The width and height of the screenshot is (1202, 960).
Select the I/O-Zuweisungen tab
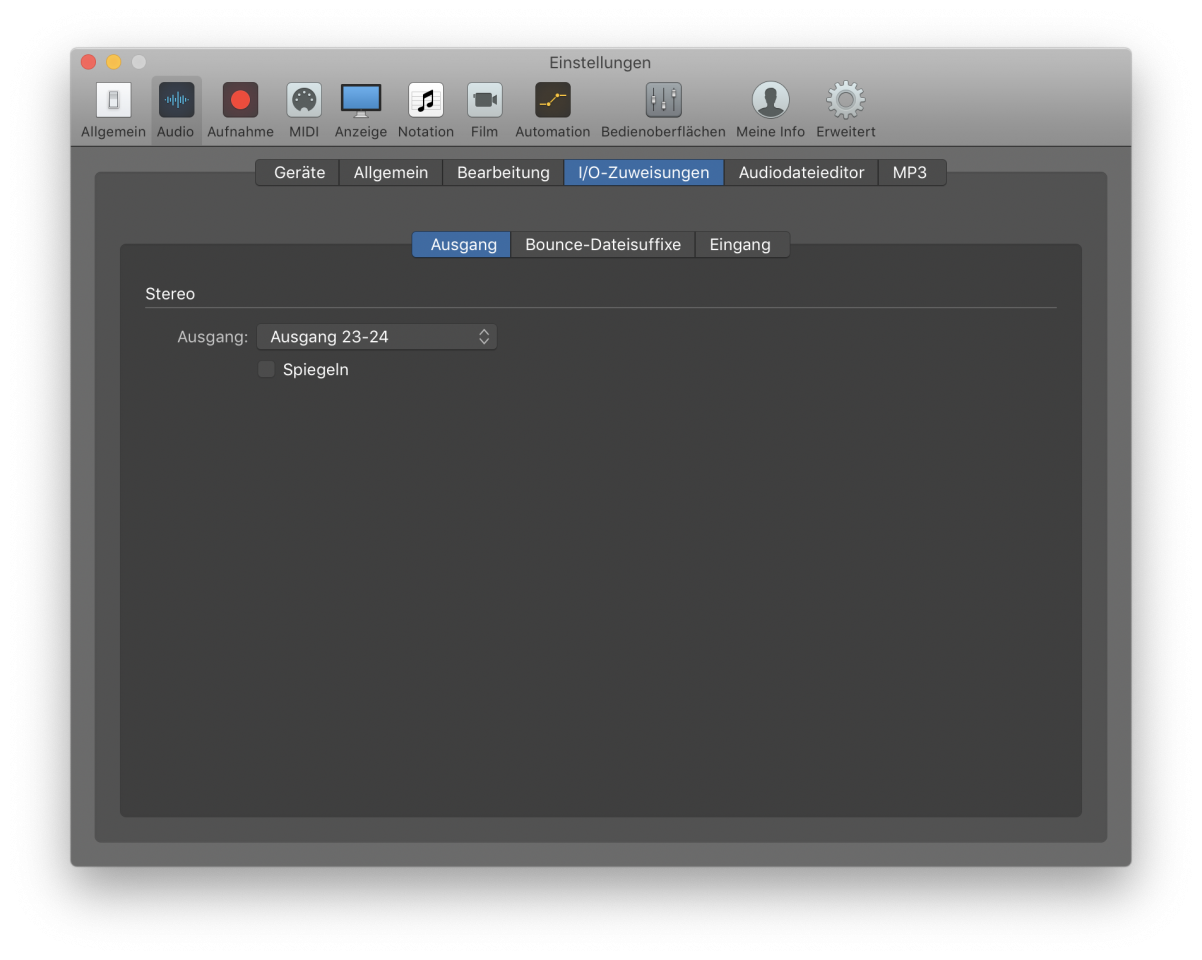click(644, 173)
